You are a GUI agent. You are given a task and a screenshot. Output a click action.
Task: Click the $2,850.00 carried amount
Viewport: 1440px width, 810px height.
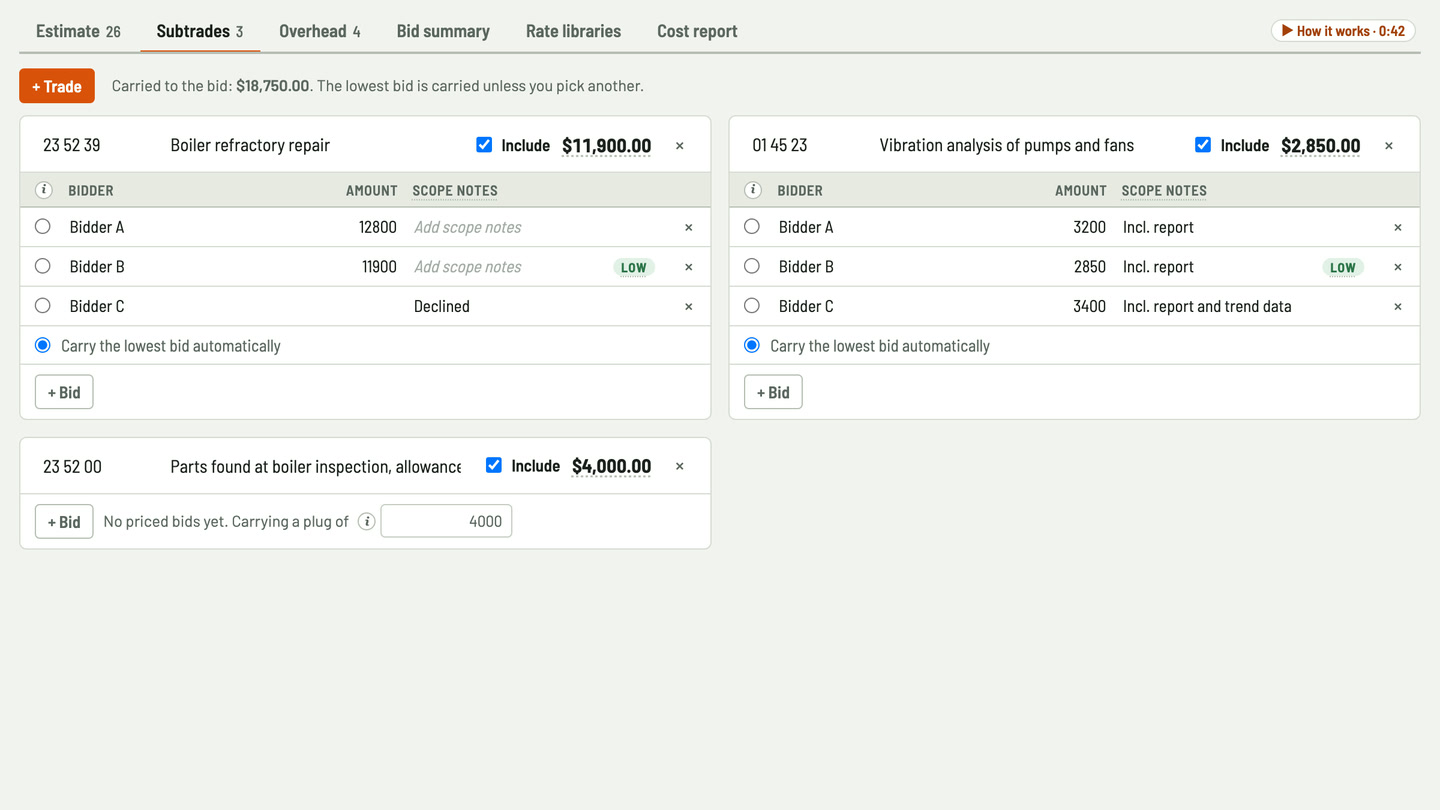(1320, 146)
